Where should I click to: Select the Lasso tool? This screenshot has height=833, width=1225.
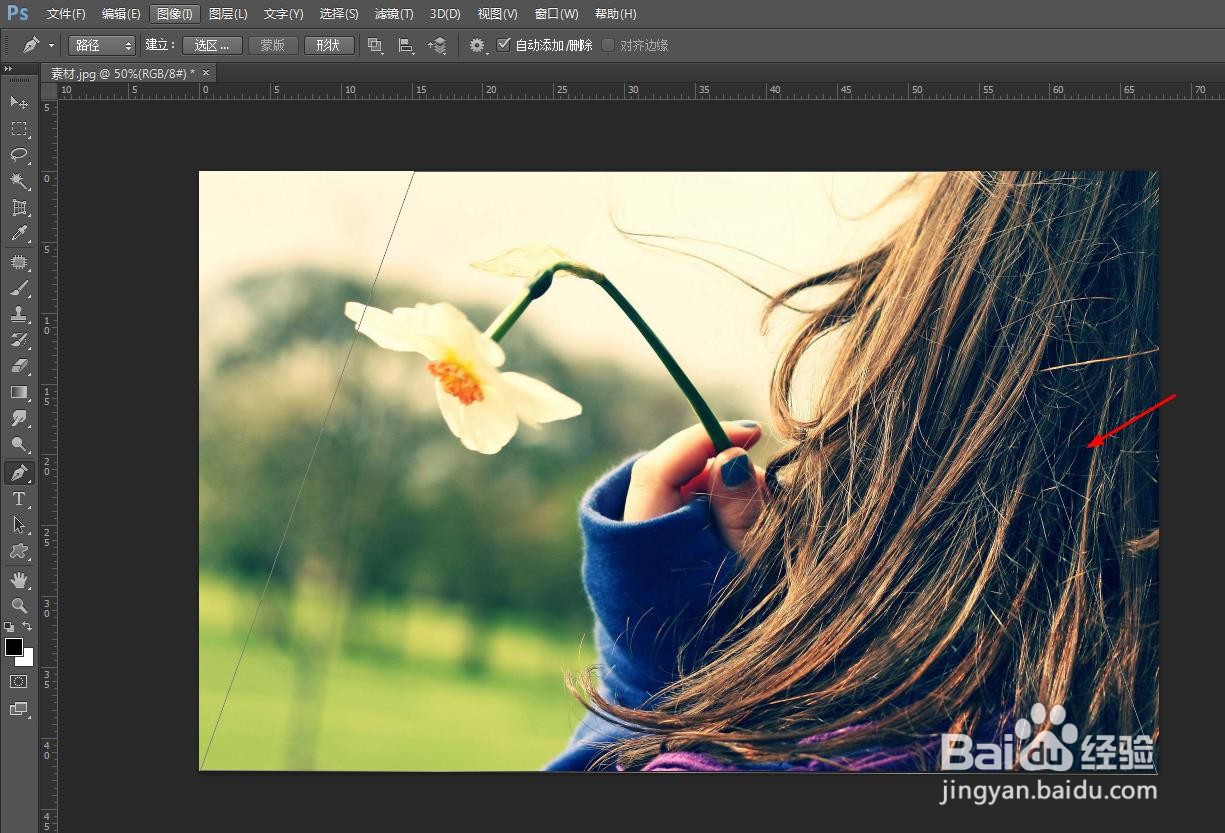(x=19, y=155)
